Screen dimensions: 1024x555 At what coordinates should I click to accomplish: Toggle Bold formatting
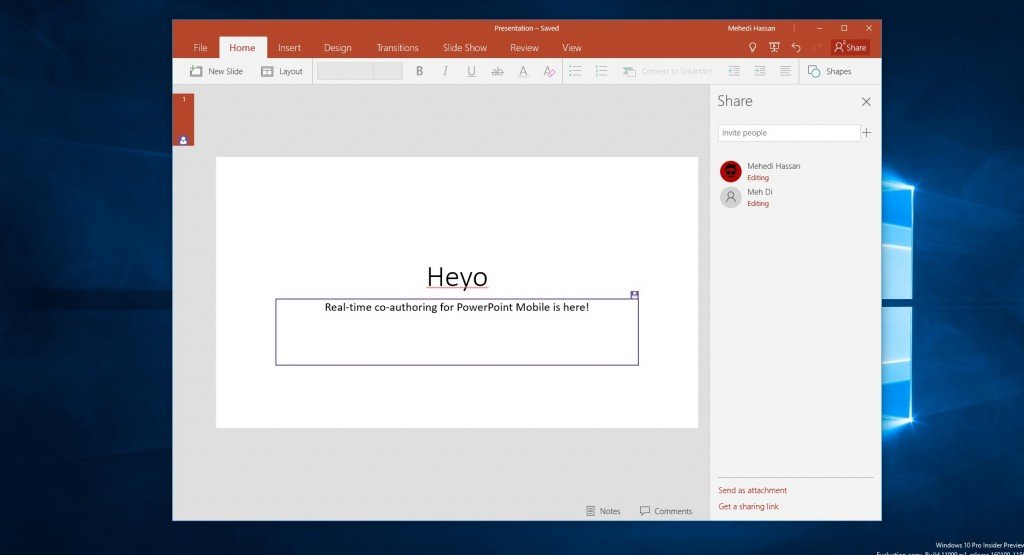[x=419, y=71]
